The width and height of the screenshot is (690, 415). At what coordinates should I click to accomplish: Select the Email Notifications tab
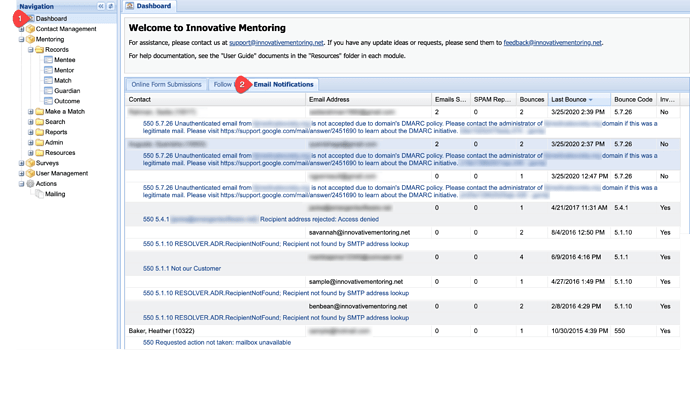click(x=283, y=84)
